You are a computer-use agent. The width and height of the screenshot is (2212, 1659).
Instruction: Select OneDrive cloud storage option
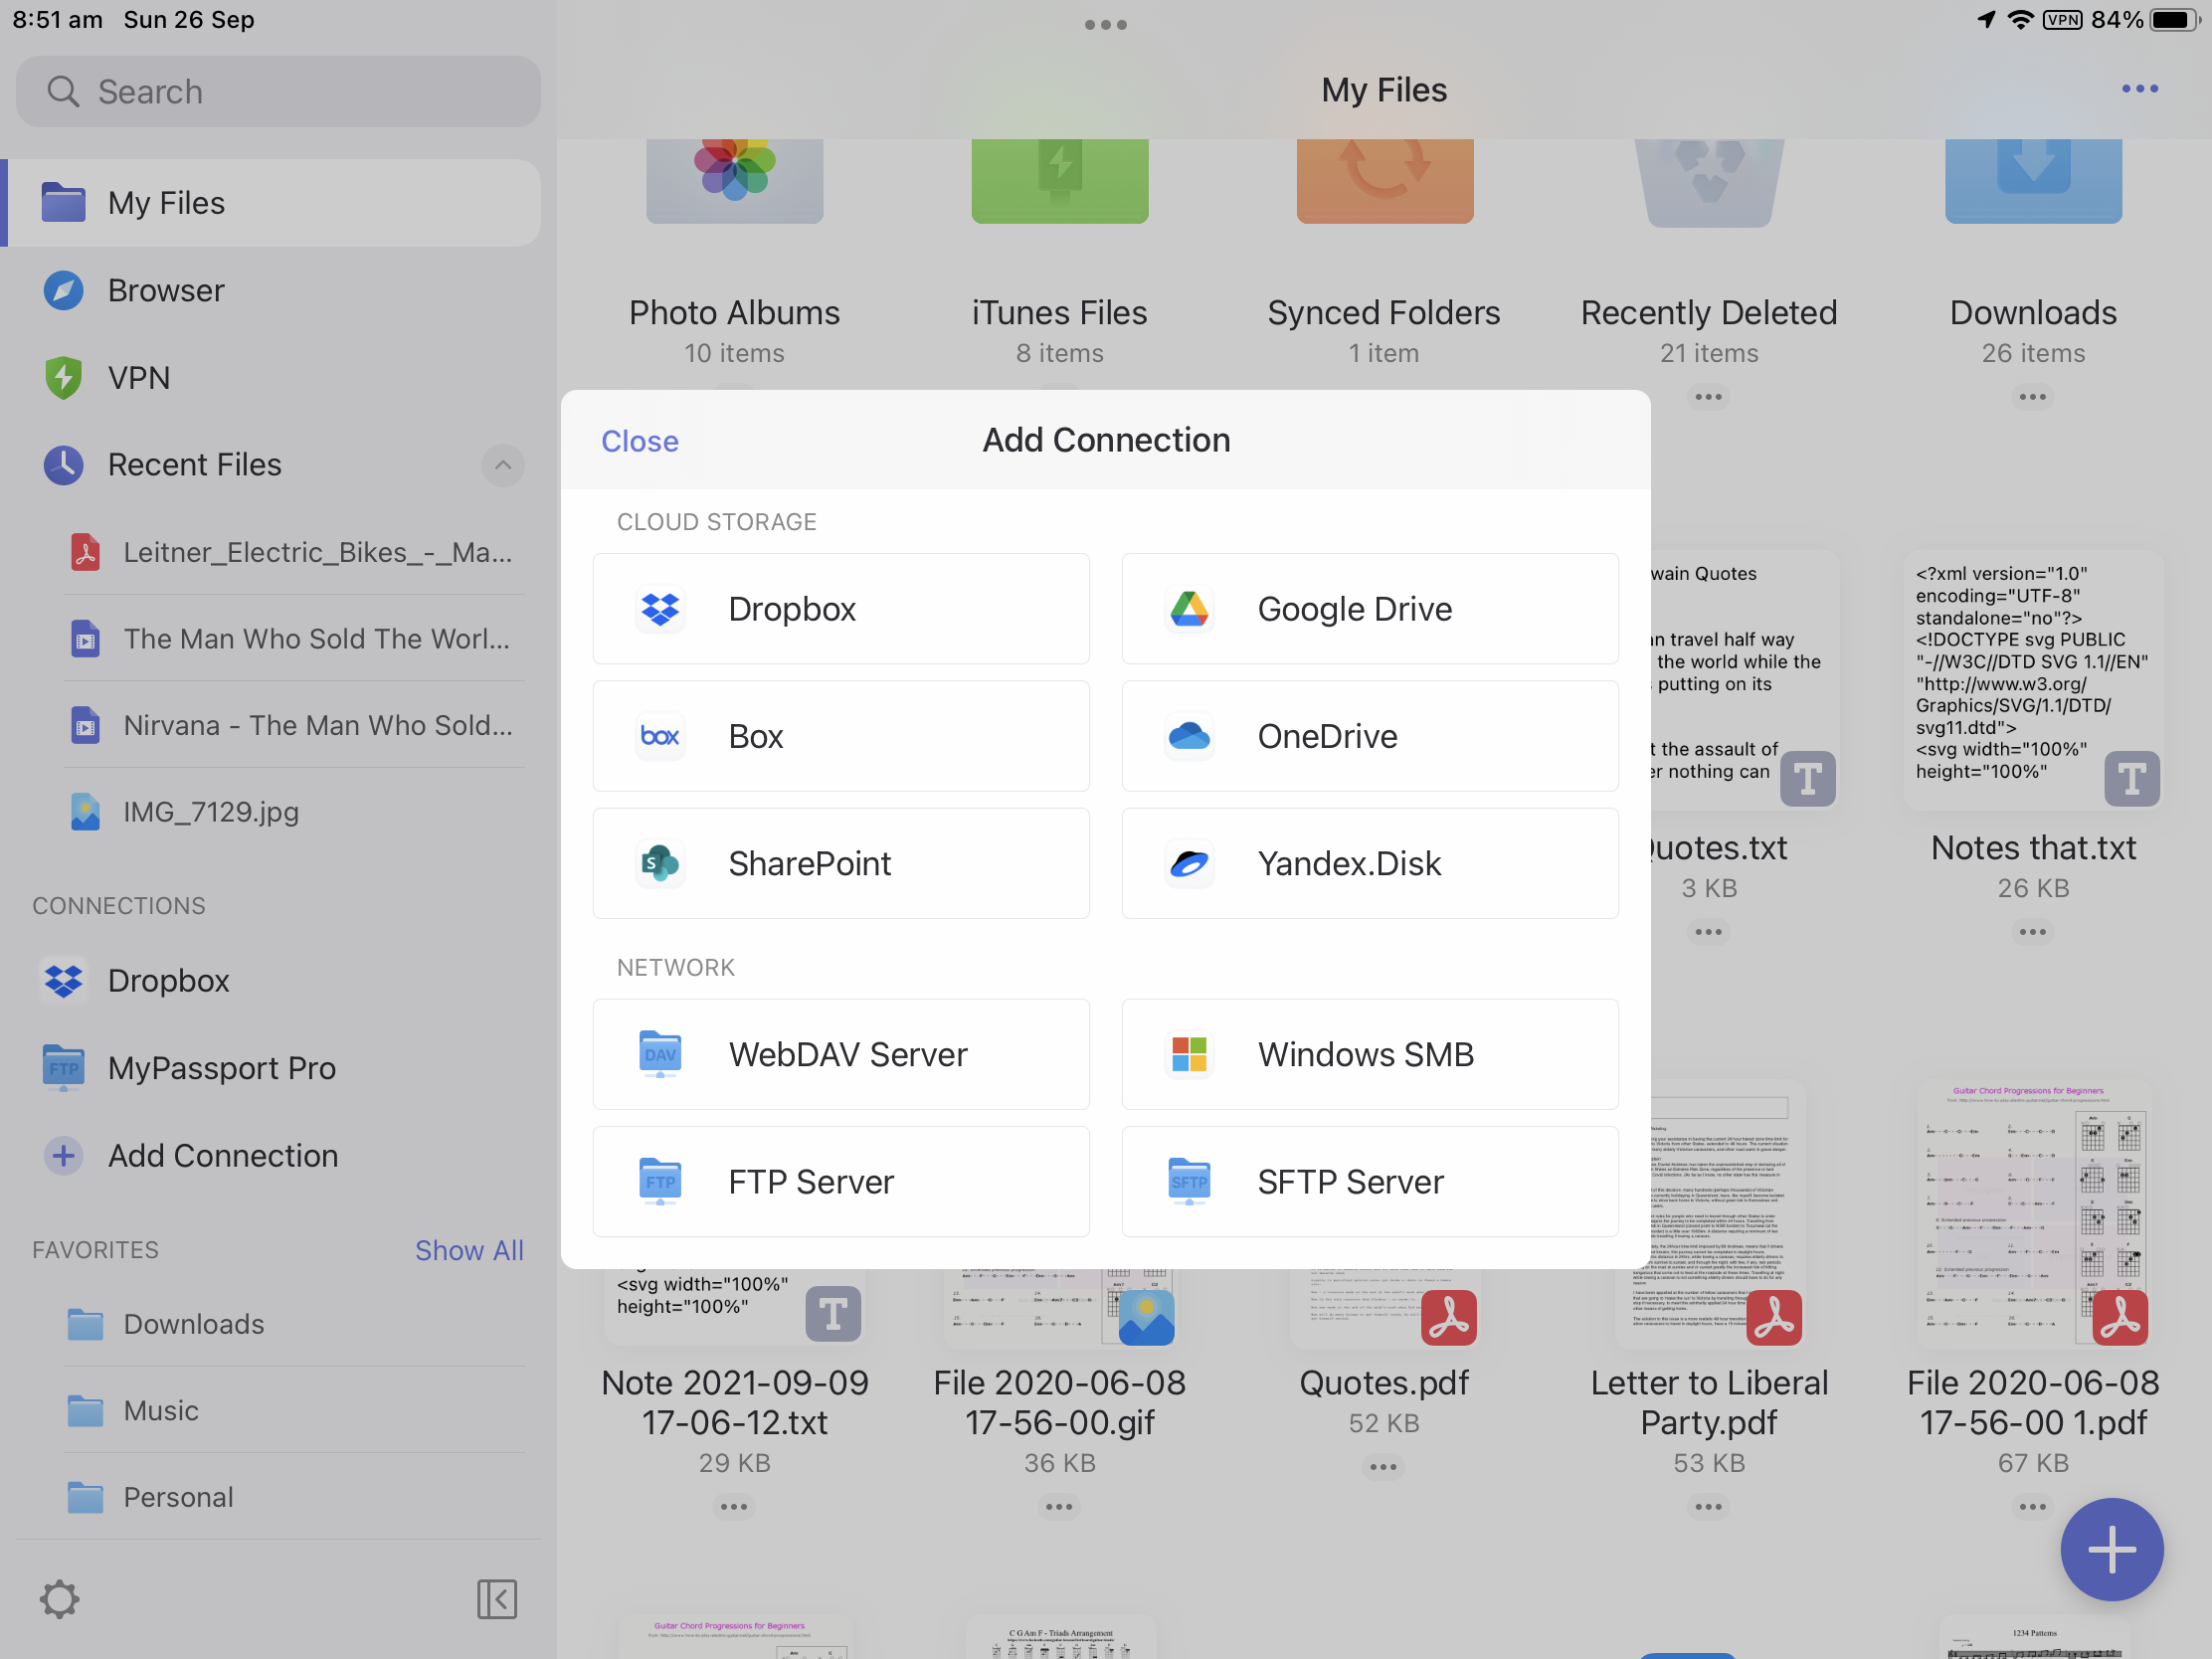click(1369, 736)
